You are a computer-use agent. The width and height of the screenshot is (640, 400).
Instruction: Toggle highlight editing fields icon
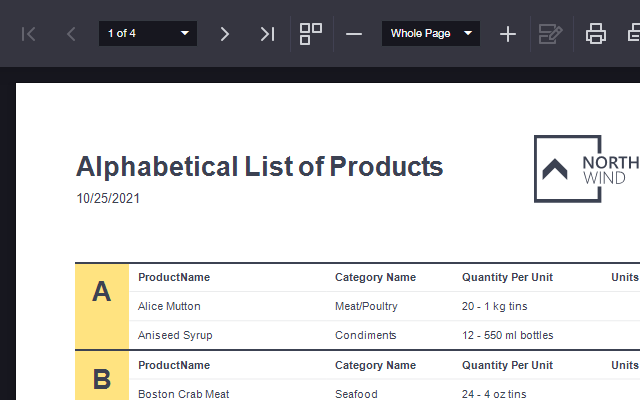tap(550, 34)
